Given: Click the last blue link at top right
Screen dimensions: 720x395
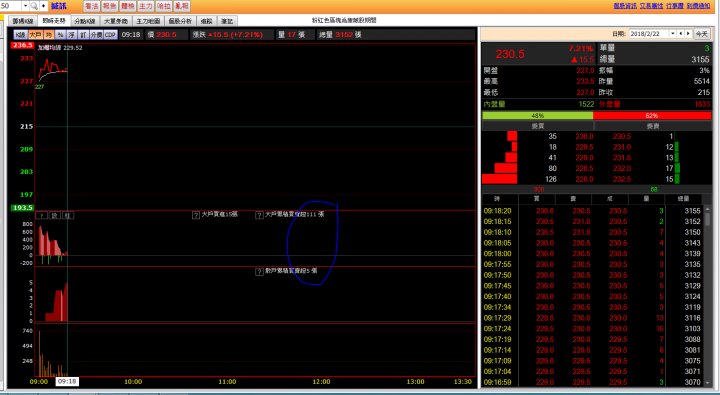Looking at the screenshot, I should click(698, 6).
